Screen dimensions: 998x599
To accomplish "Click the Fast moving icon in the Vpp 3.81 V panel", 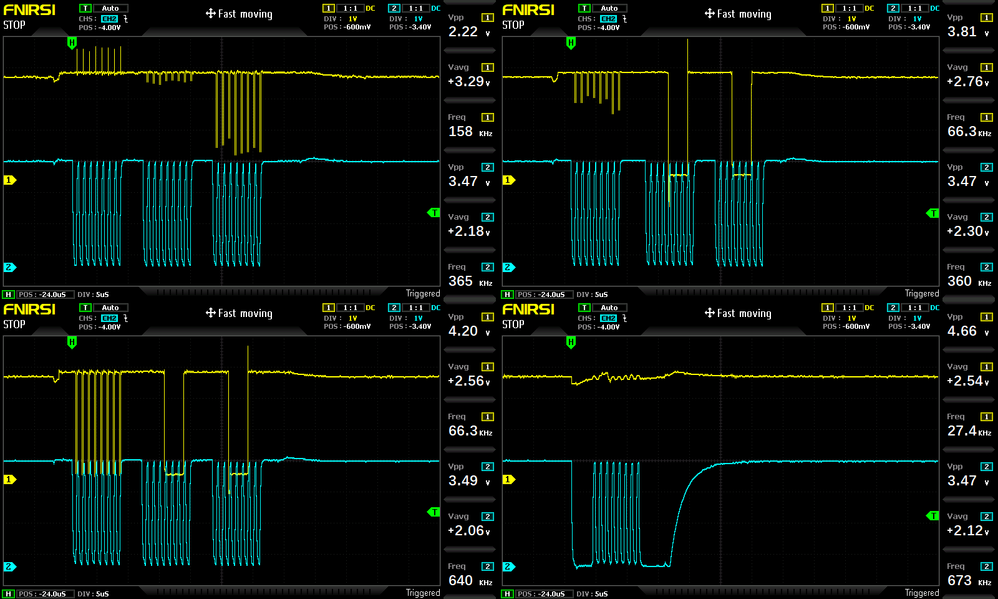I will pos(710,13).
